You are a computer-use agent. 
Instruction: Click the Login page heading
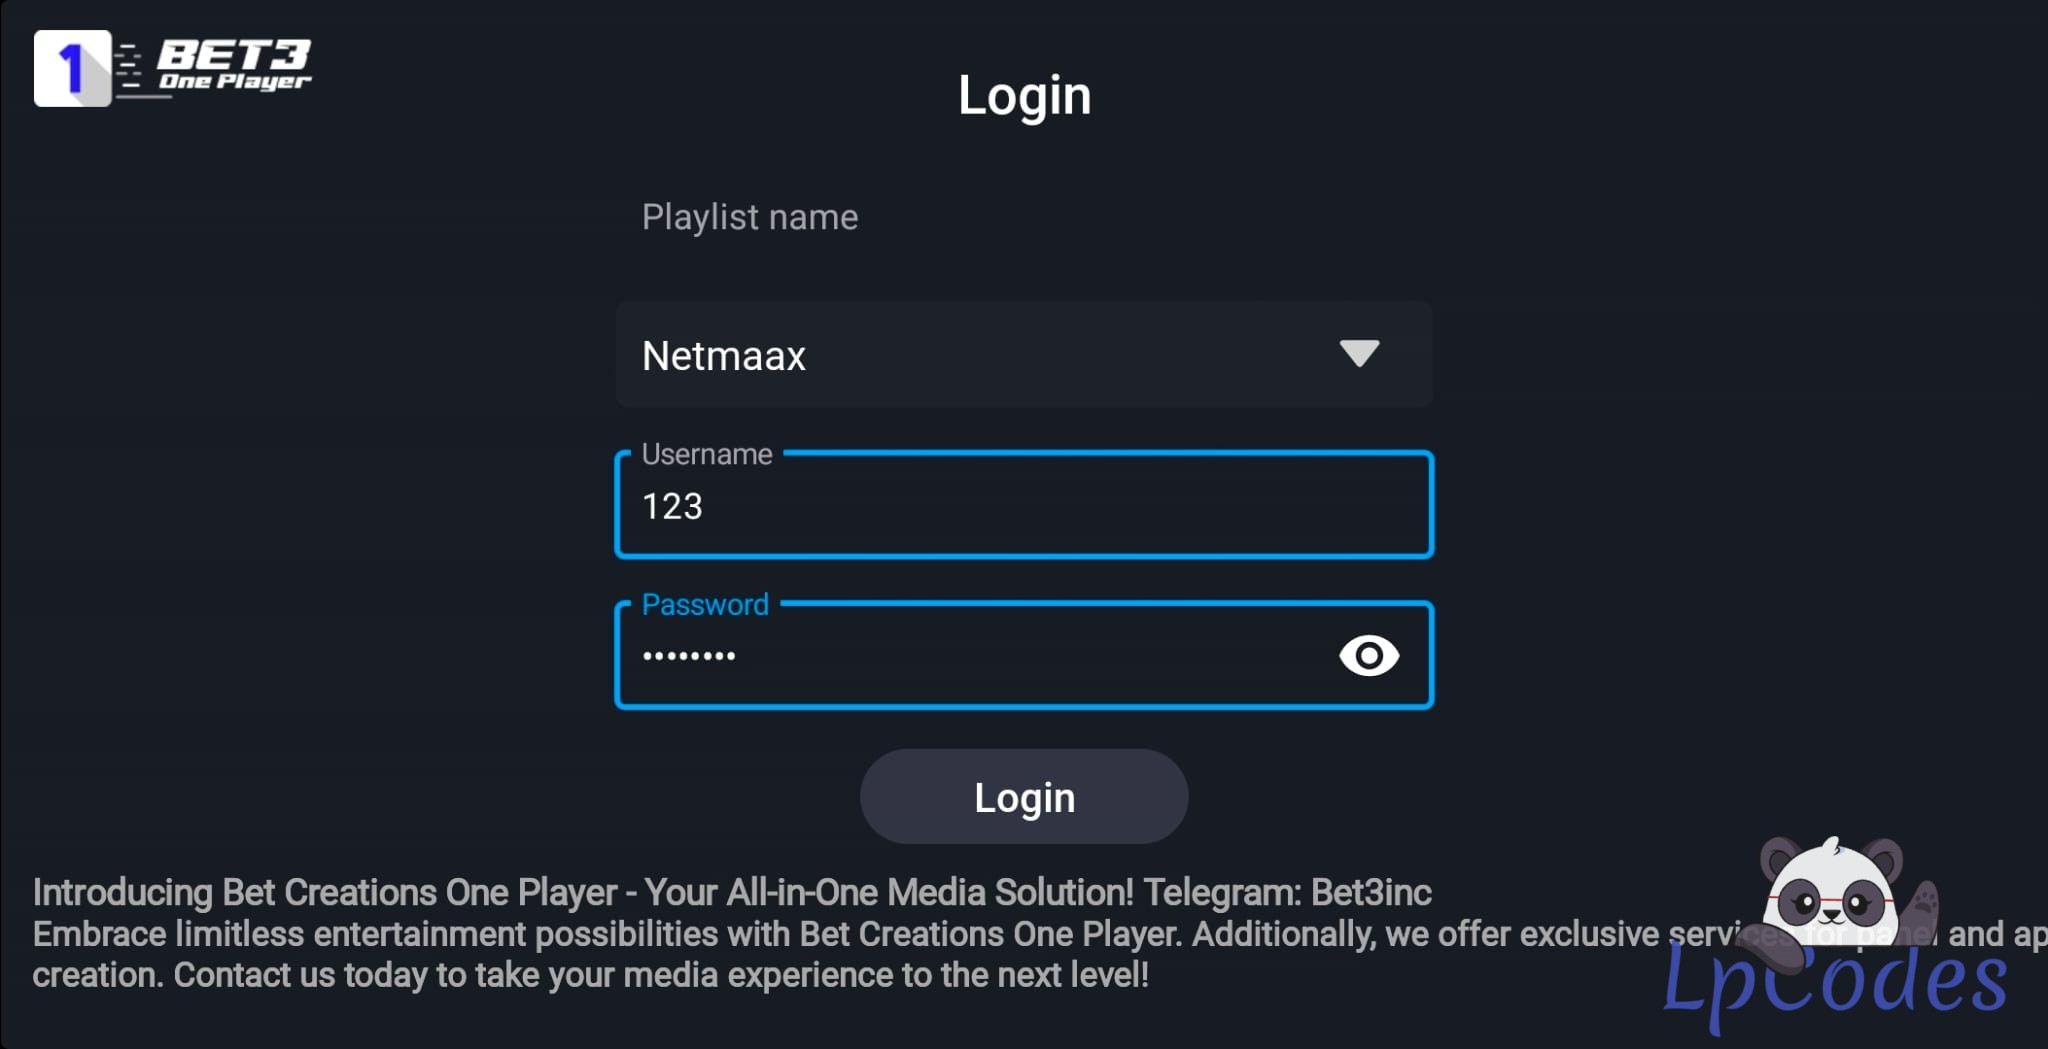(x=1024, y=96)
